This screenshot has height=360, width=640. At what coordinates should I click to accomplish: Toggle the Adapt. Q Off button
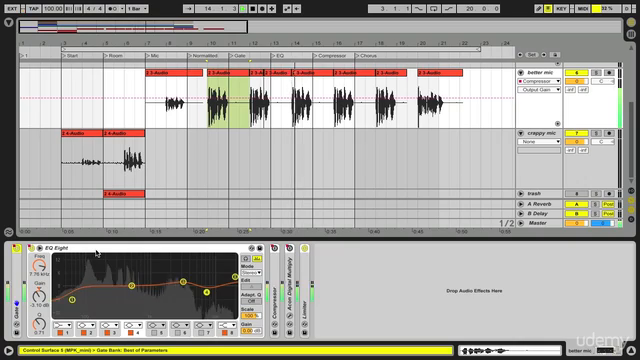(251, 301)
